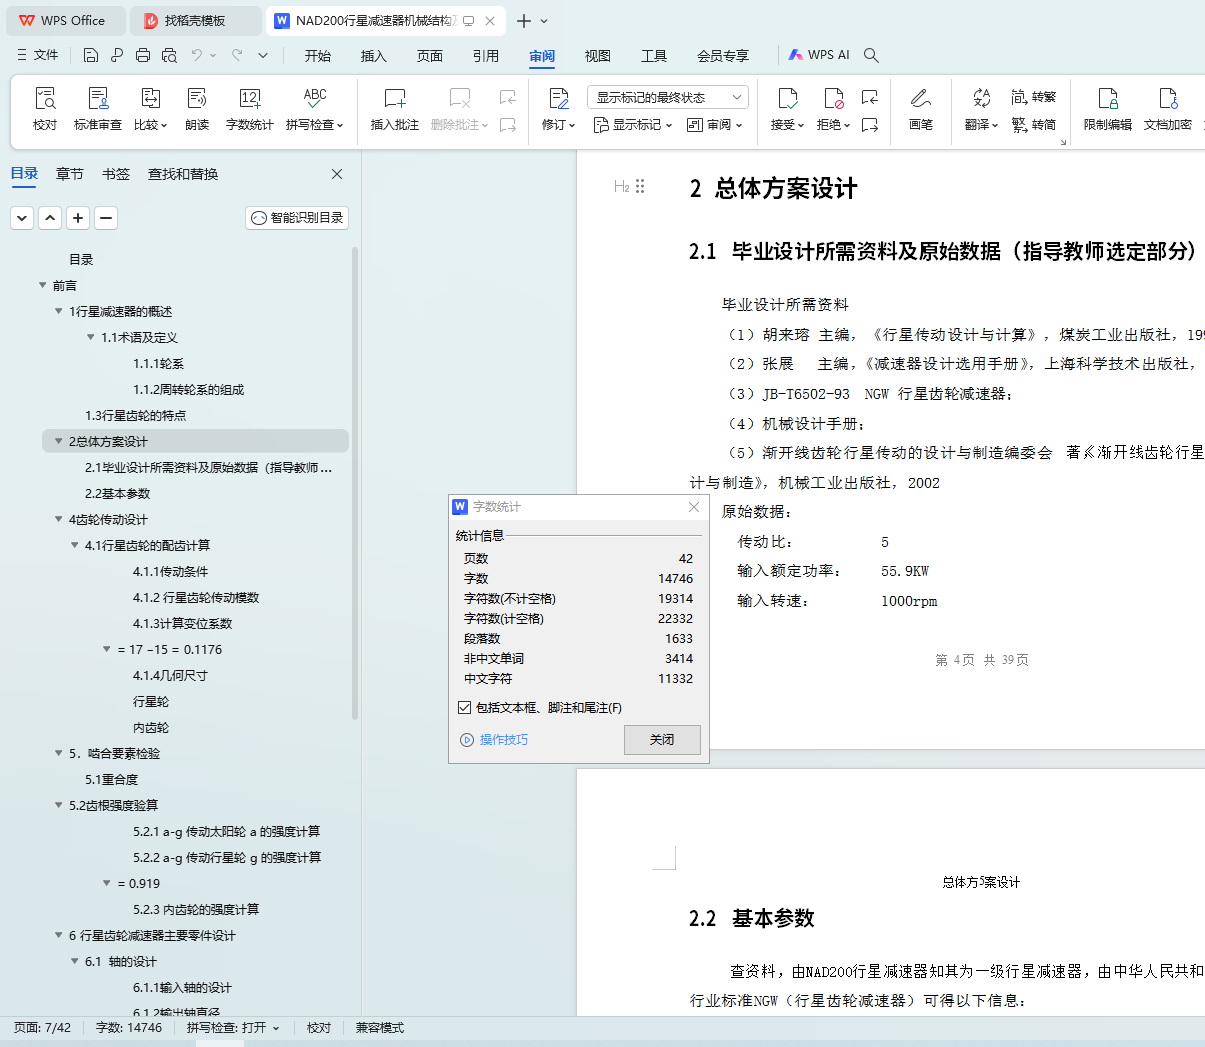Open 字数统计 word count in ribbon
Screen dimensions: 1205x1047
coord(250,109)
